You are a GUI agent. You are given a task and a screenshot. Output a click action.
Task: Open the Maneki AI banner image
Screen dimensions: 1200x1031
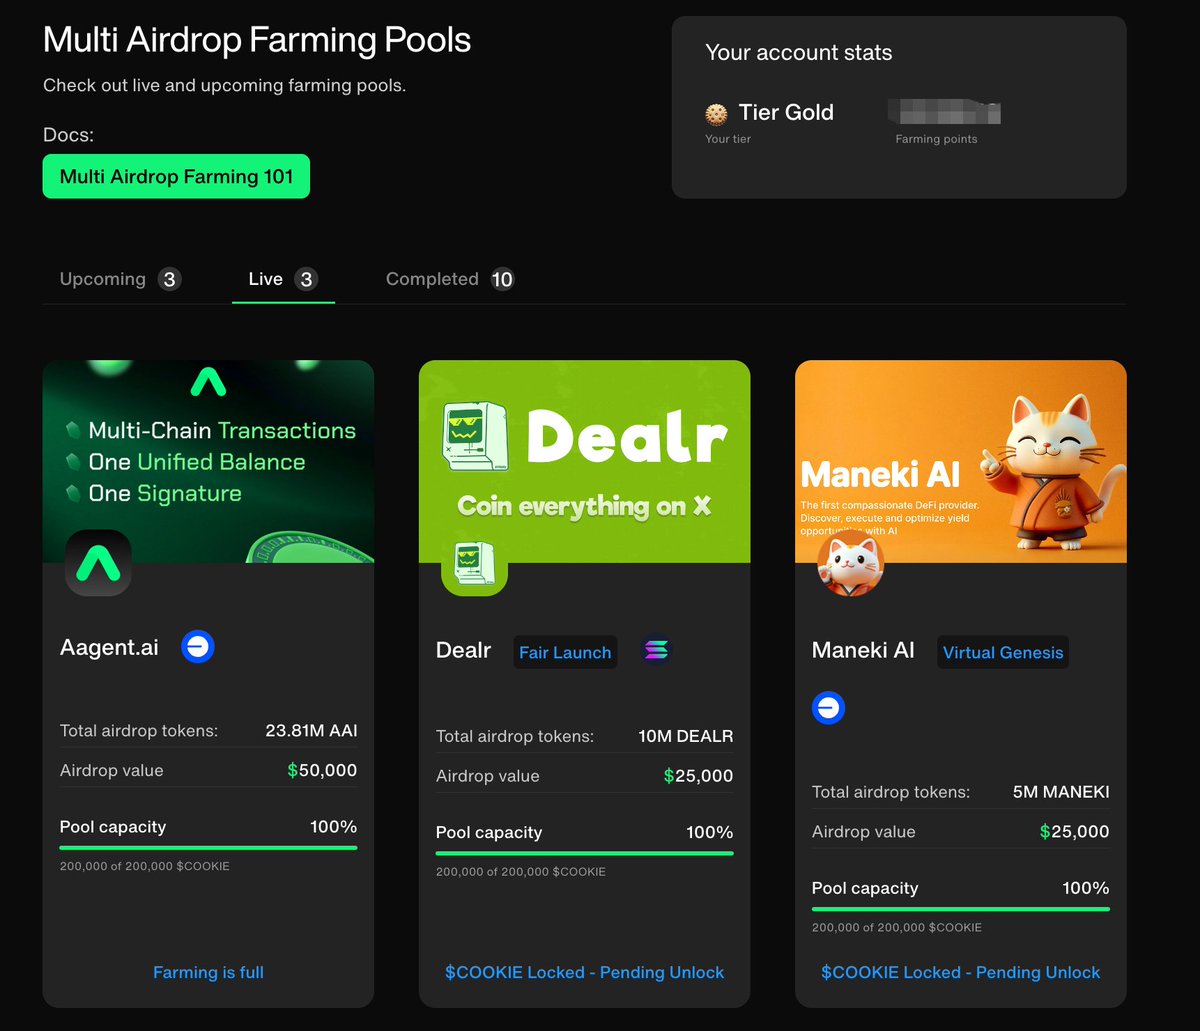[960, 461]
